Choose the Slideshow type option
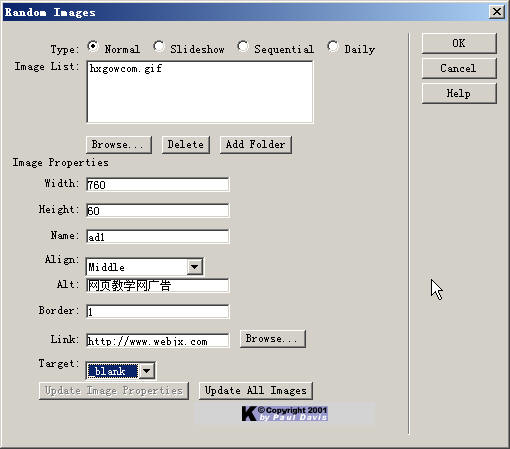 pyautogui.click(x=159, y=46)
